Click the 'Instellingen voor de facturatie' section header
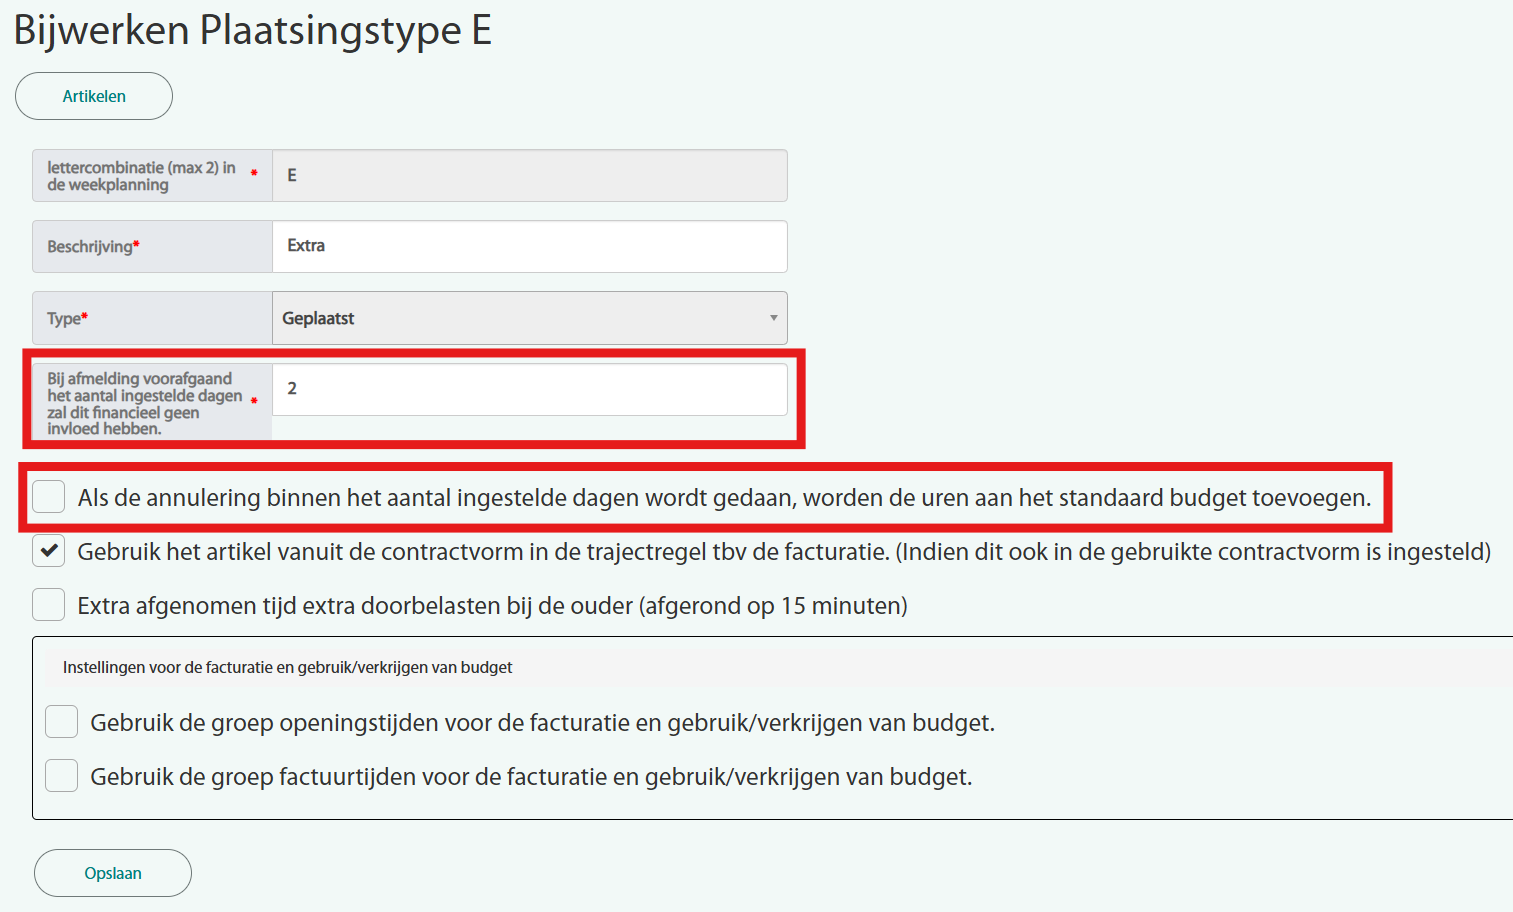The height and width of the screenshot is (912, 1513). pyautogui.click(x=287, y=667)
